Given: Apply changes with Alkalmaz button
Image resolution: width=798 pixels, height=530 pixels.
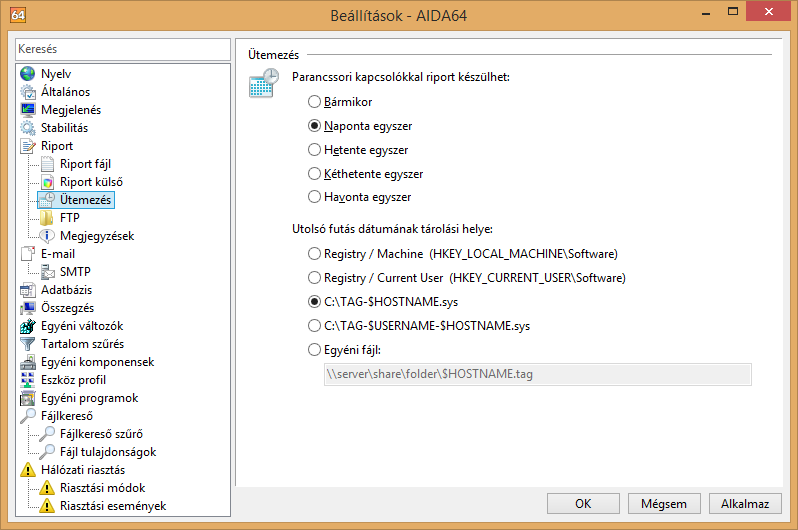Looking at the screenshot, I should click(x=745, y=504).
